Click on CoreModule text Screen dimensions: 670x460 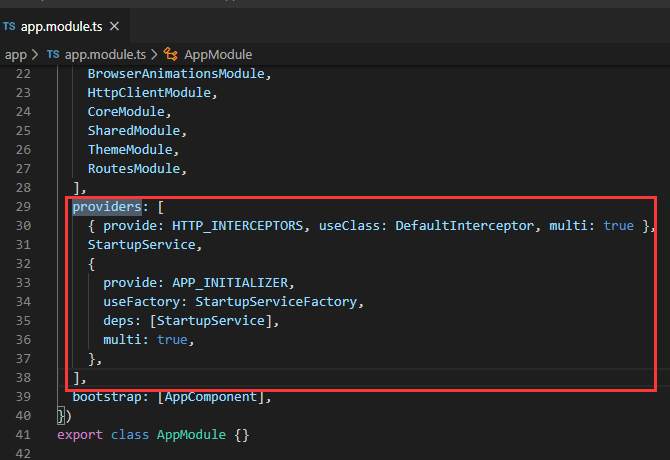[126, 111]
